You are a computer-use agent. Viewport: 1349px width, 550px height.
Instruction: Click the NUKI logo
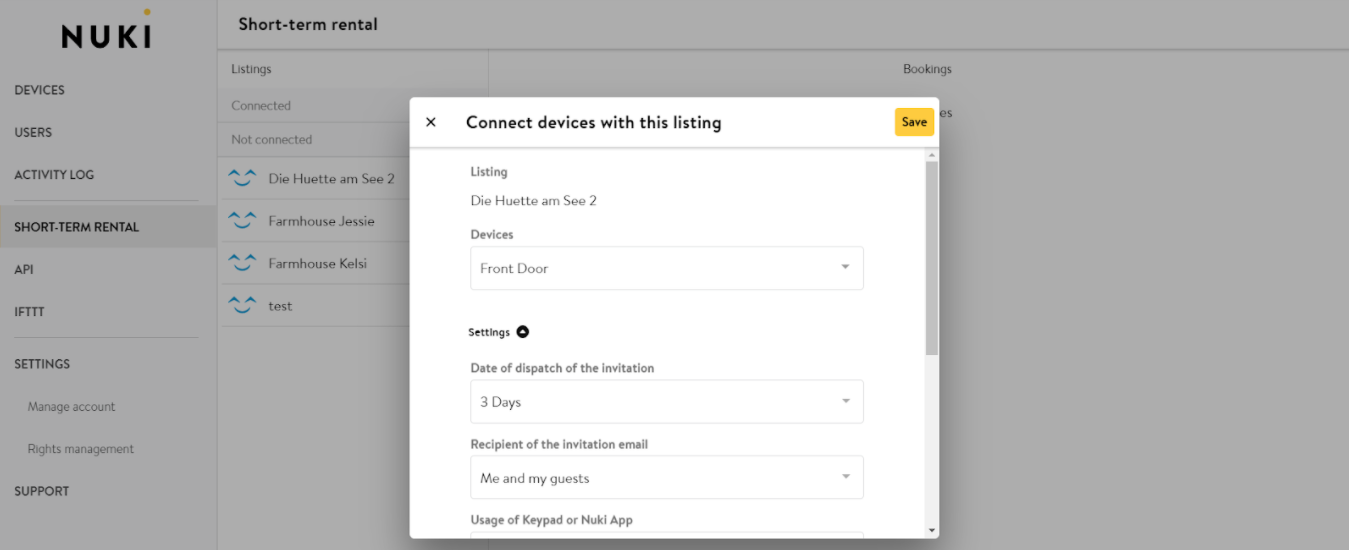coord(106,34)
